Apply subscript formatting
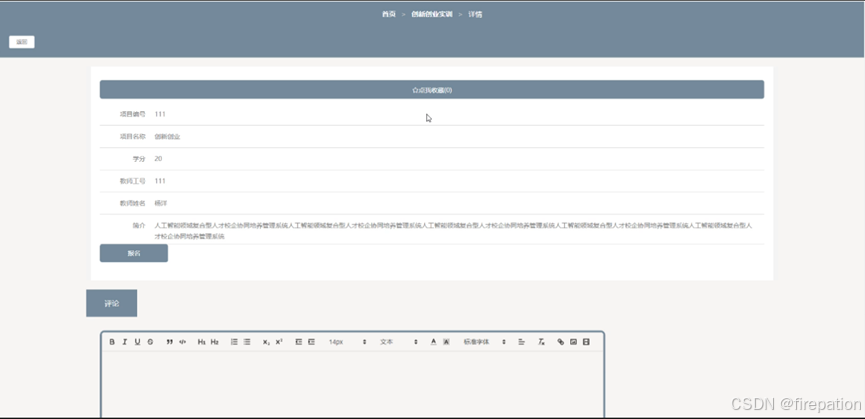Viewport: 865px width, 419px height. (266, 342)
